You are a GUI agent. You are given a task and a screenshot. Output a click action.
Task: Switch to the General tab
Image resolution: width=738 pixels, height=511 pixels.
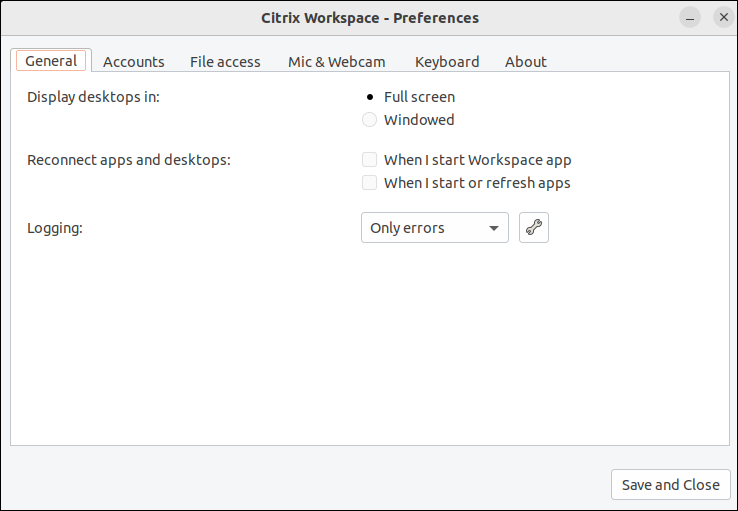click(51, 61)
